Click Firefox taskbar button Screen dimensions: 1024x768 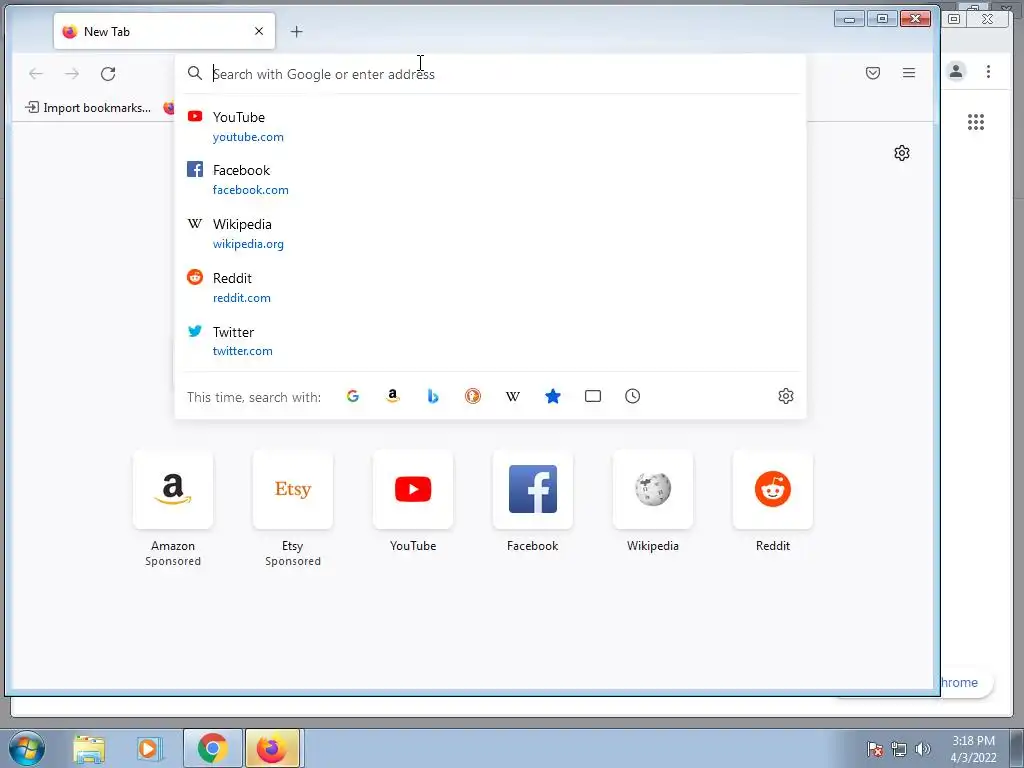tap(272, 748)
